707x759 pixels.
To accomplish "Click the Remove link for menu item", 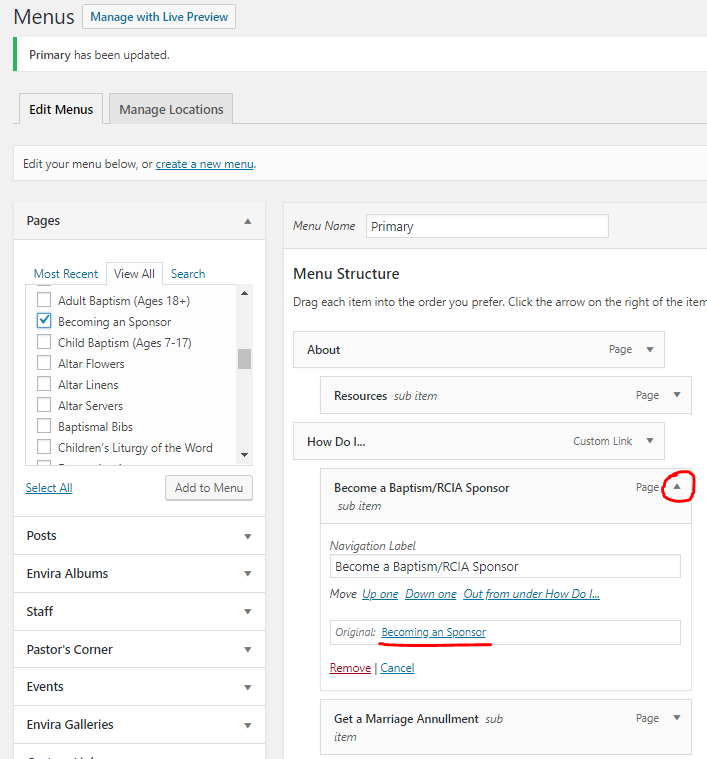I will 350,668.
